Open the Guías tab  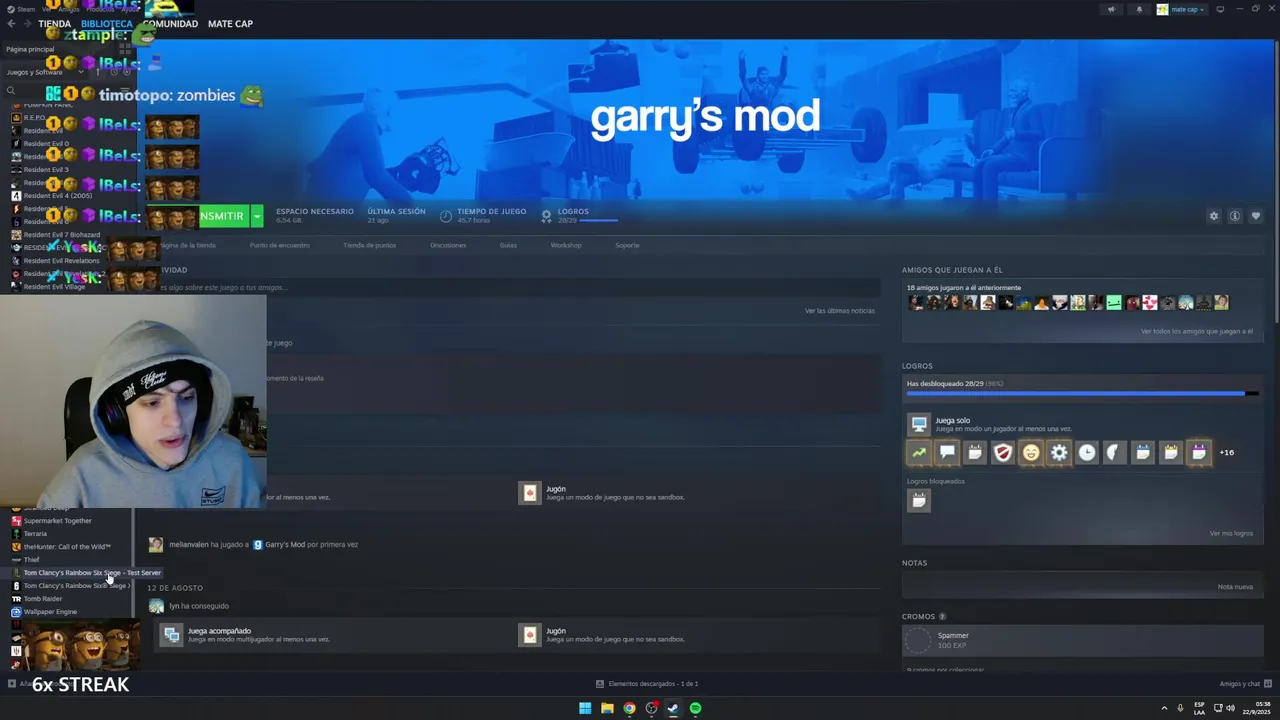pos(508,245)
